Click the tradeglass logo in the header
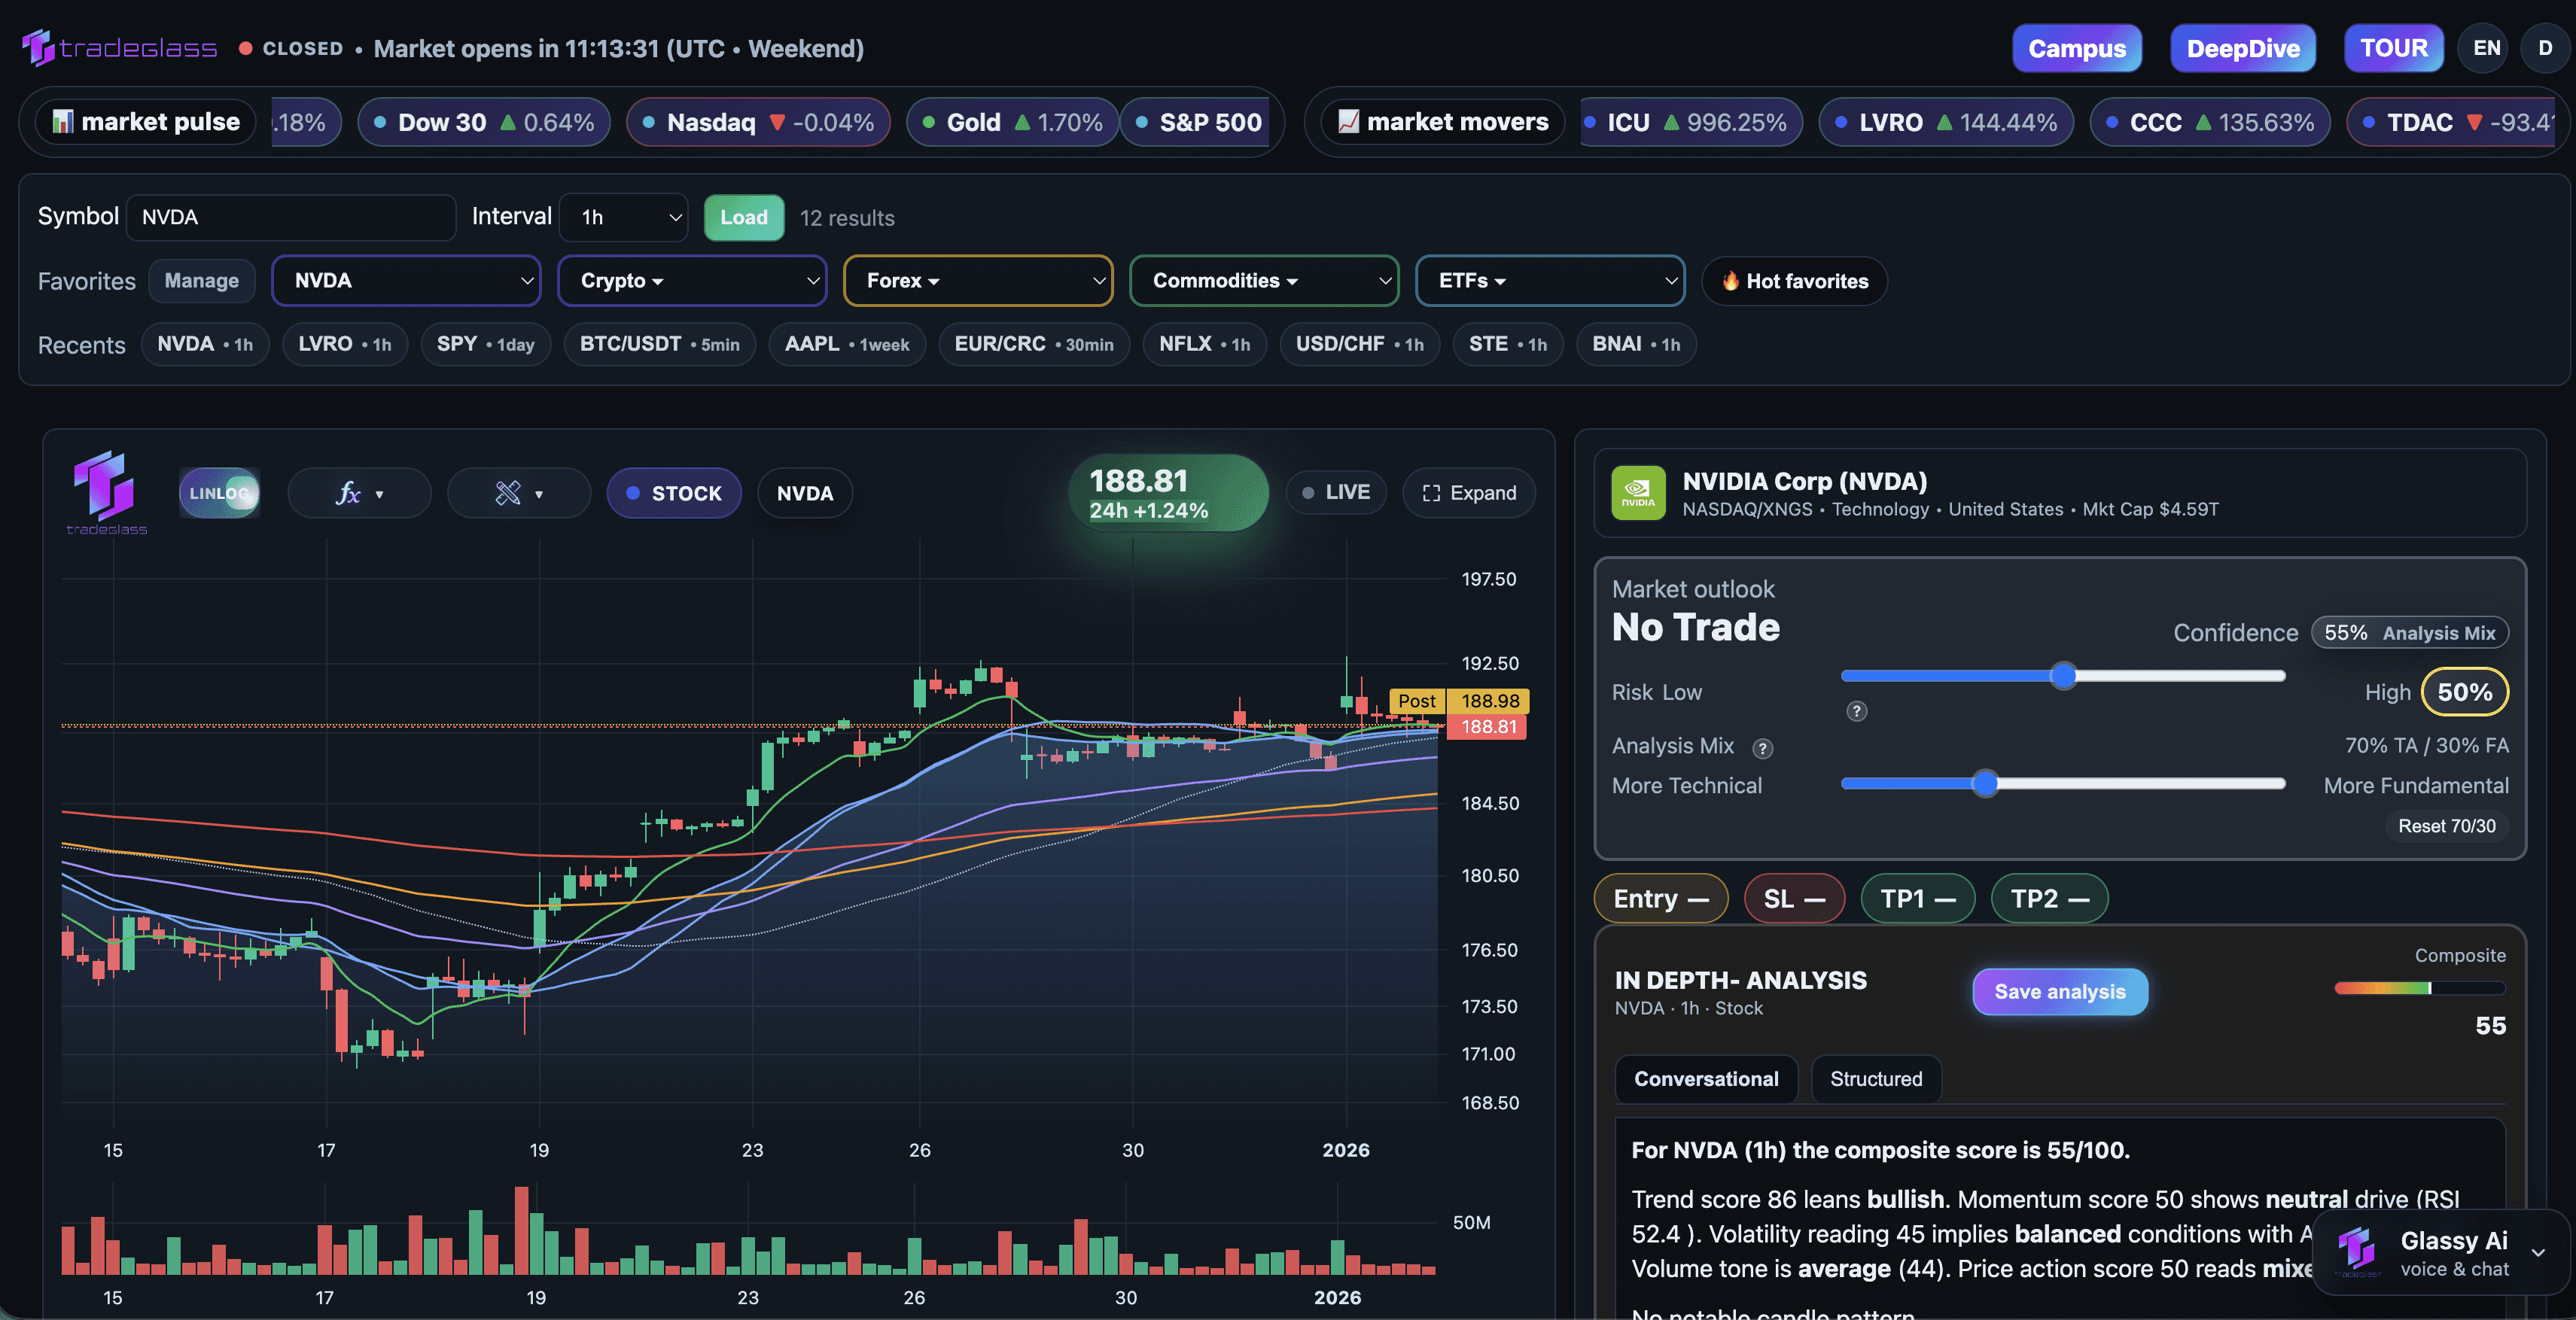 119,47
